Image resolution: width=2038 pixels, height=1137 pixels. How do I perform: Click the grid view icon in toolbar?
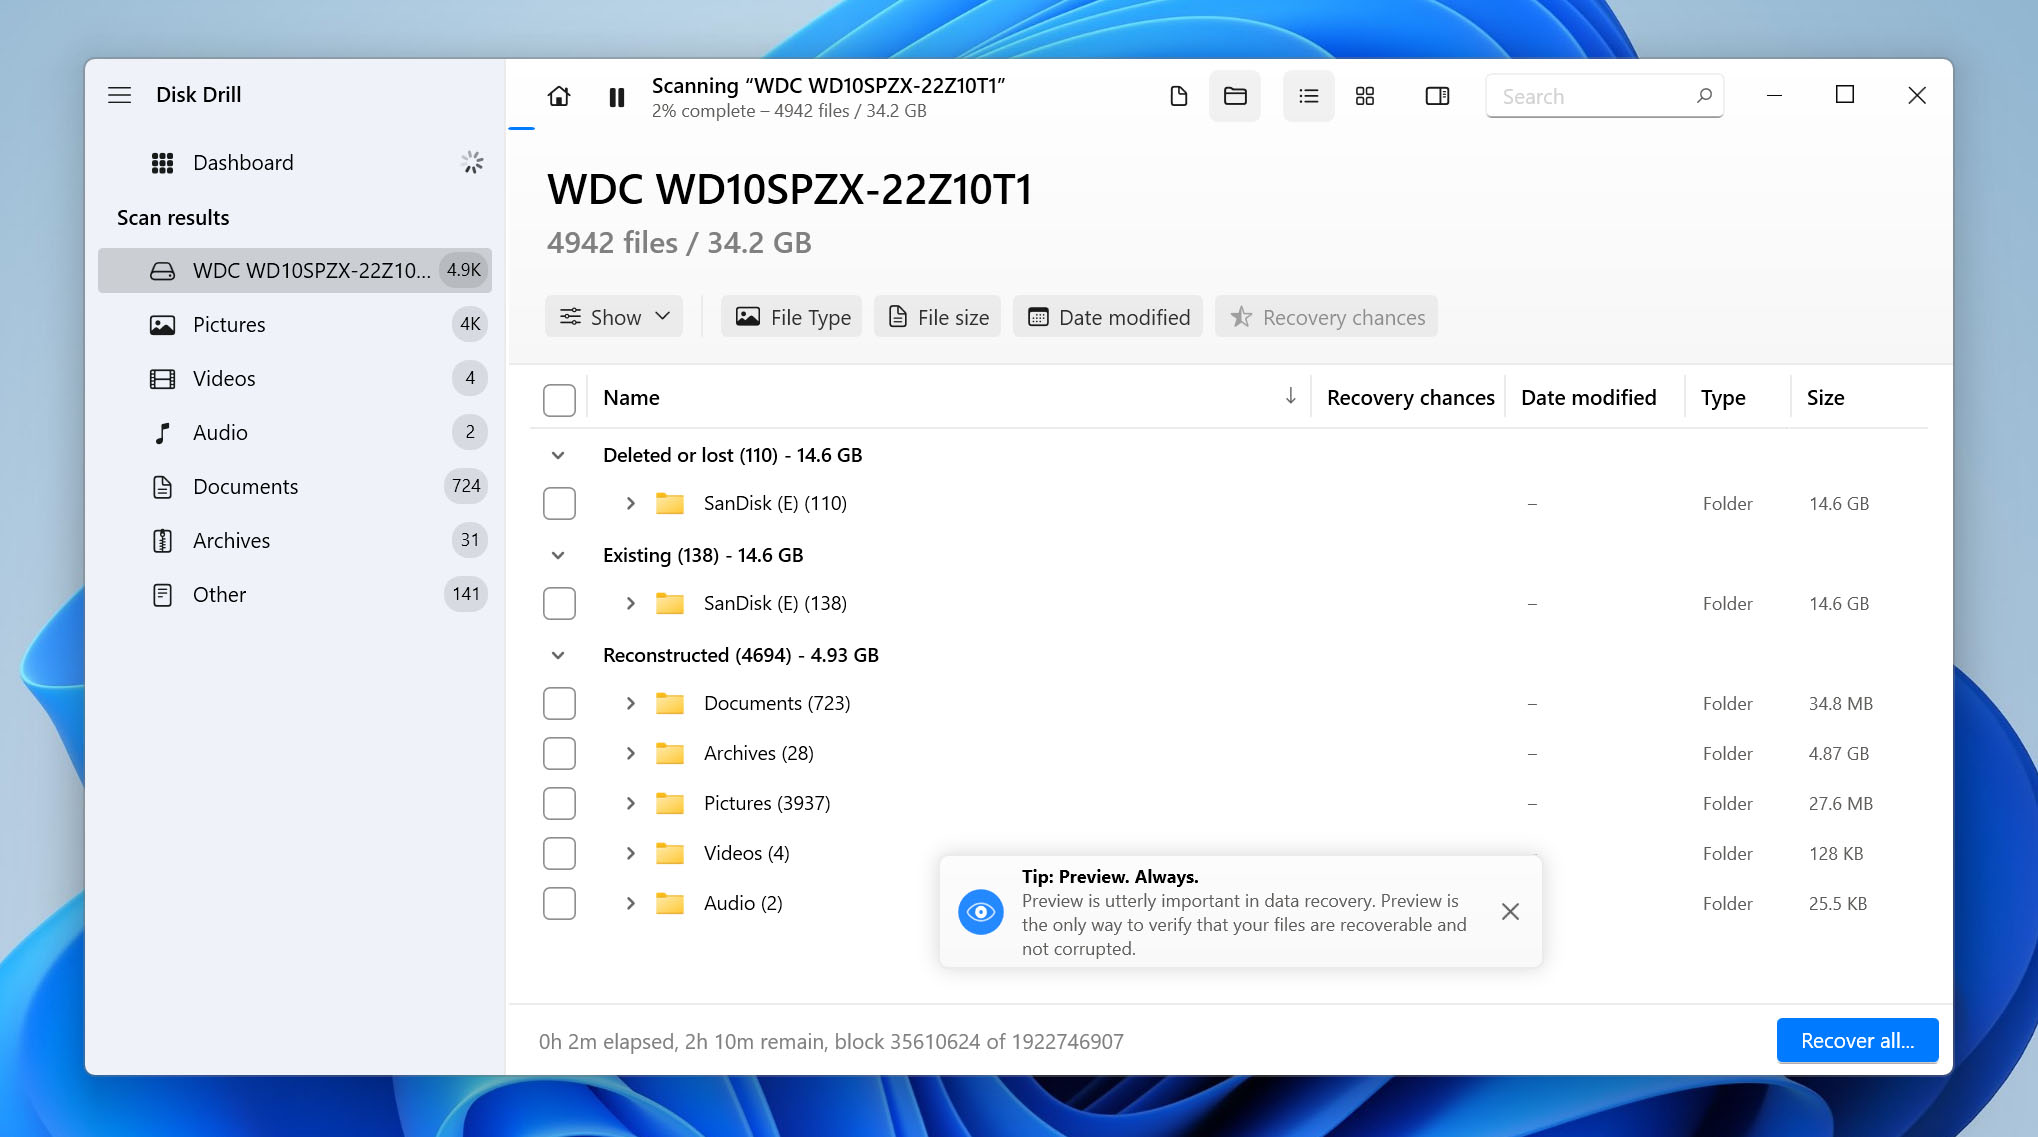pos(1365,94)
